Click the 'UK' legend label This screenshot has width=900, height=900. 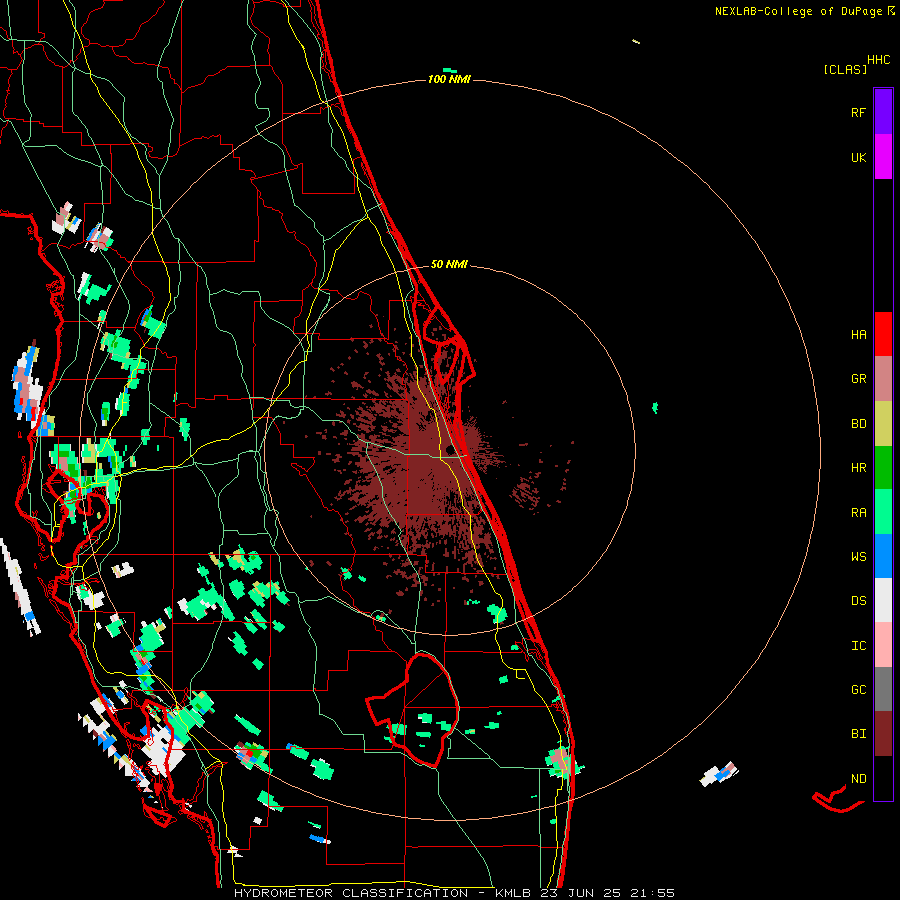[858, 157]
